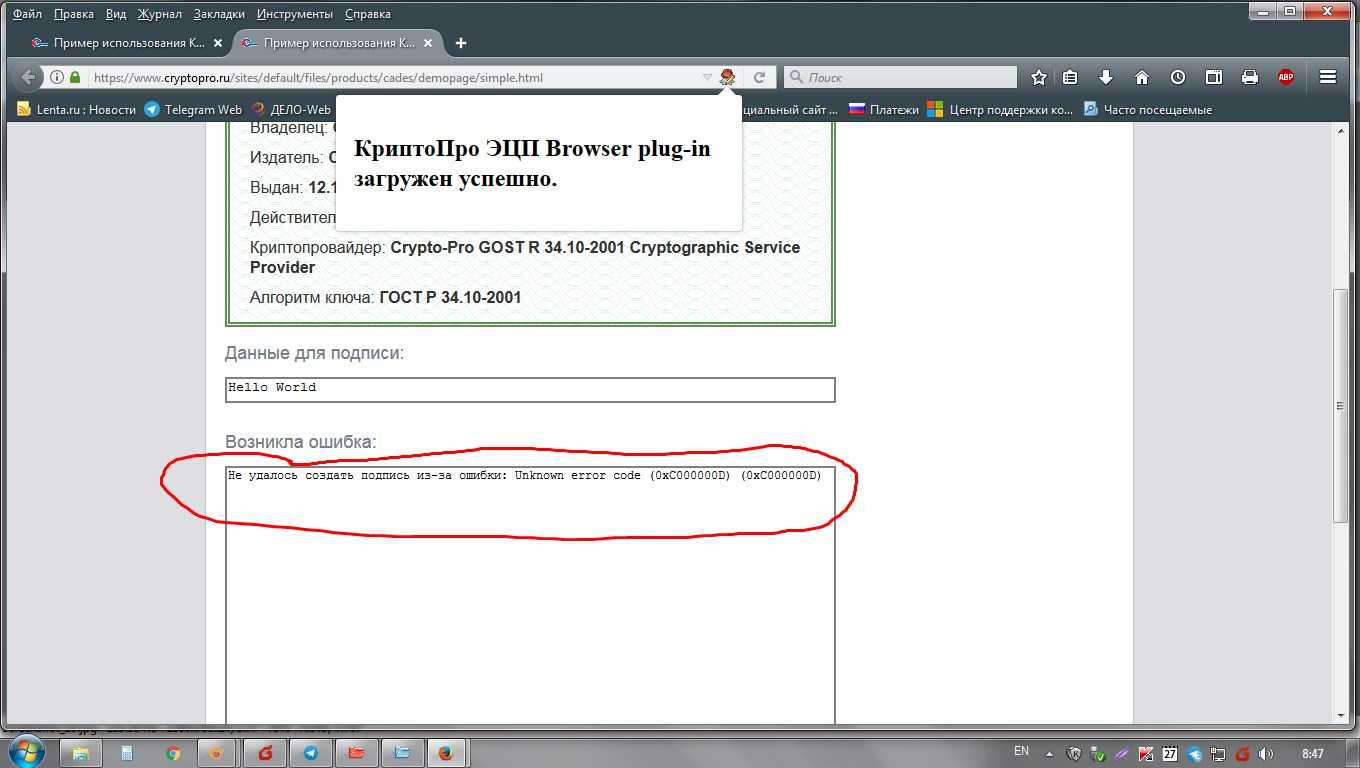Reload the current page
The height and width of the screenshot is (768, 1360).
coord(759,77)
